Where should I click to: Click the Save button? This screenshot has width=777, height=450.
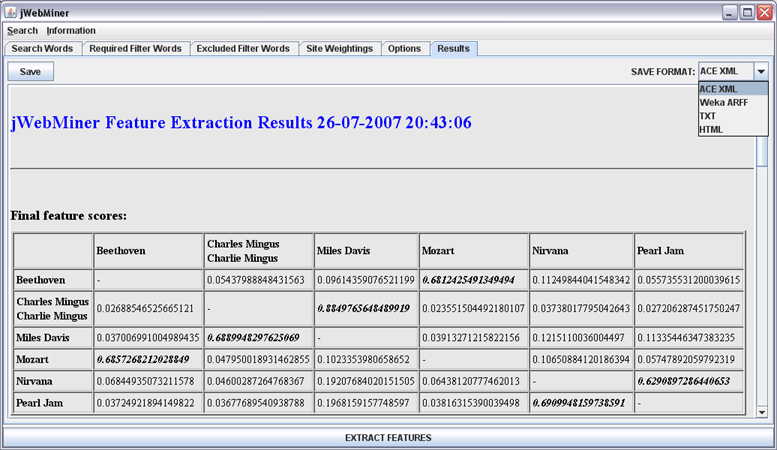[x=30, y=71]
